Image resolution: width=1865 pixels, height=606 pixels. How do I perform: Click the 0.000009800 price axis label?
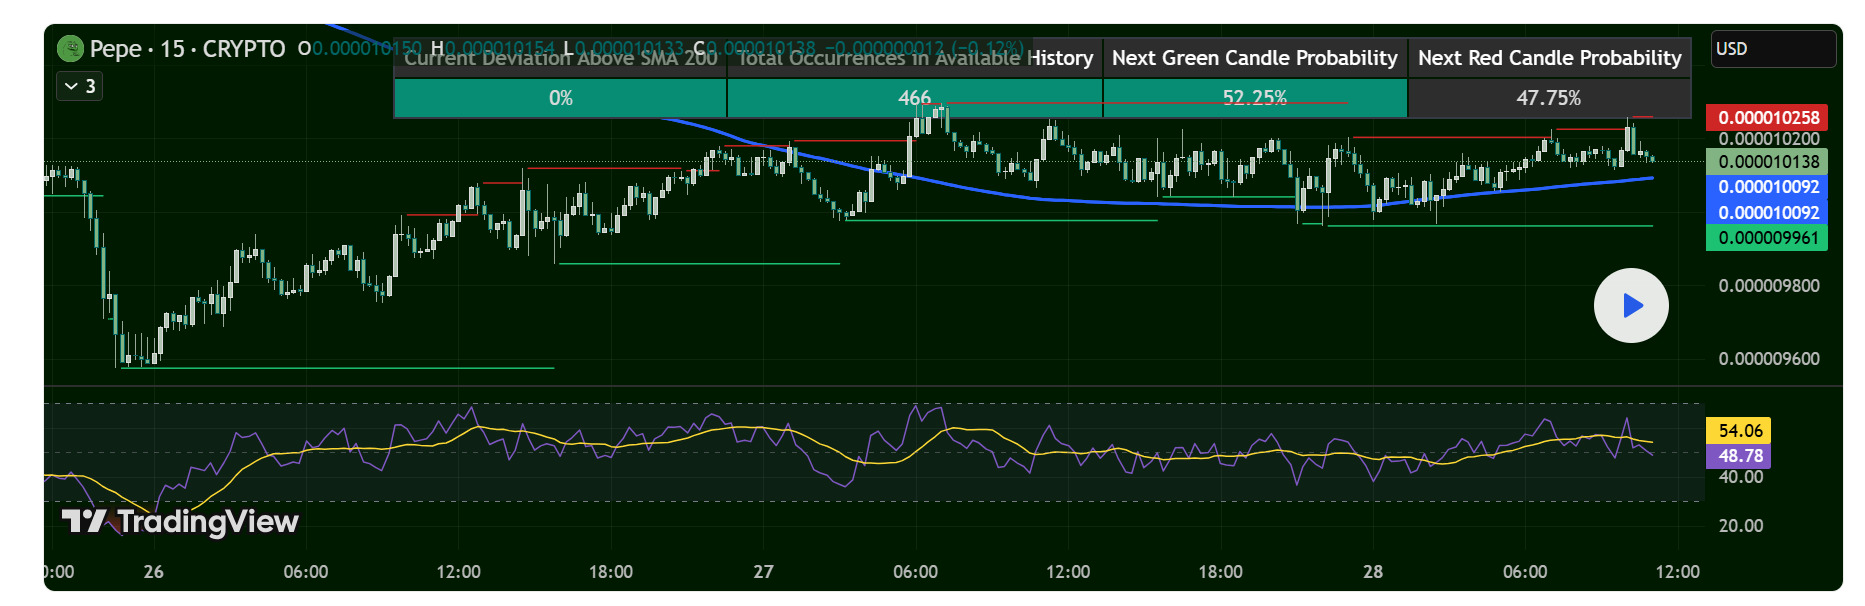(x=1768, y=286)
